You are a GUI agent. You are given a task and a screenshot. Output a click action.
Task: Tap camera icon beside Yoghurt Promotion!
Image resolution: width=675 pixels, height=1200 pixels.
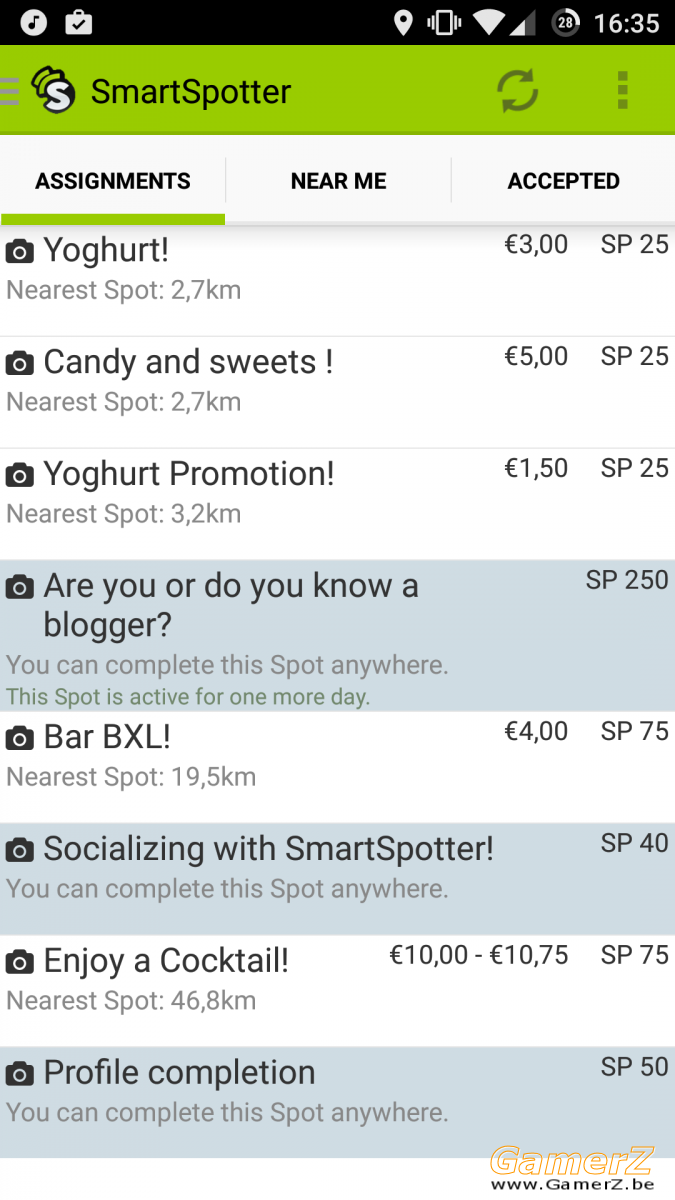tap(20, 475)
